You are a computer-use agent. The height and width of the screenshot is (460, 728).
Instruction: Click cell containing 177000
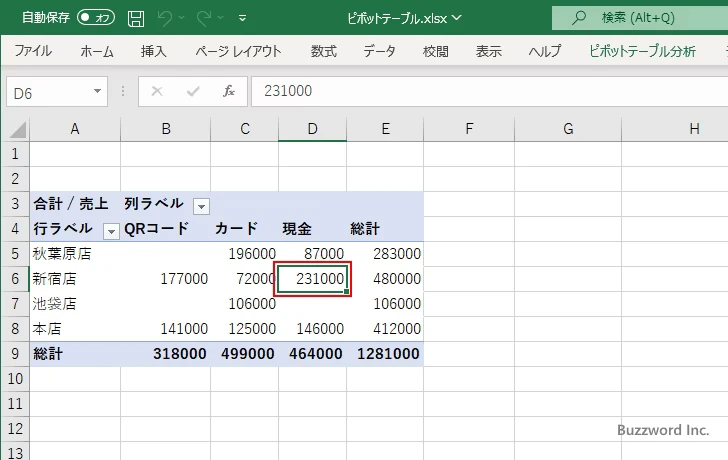click(x=166, y=279)
